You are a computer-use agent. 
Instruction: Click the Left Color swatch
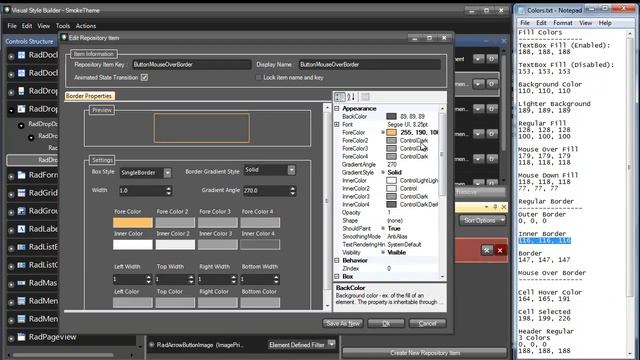133,302
